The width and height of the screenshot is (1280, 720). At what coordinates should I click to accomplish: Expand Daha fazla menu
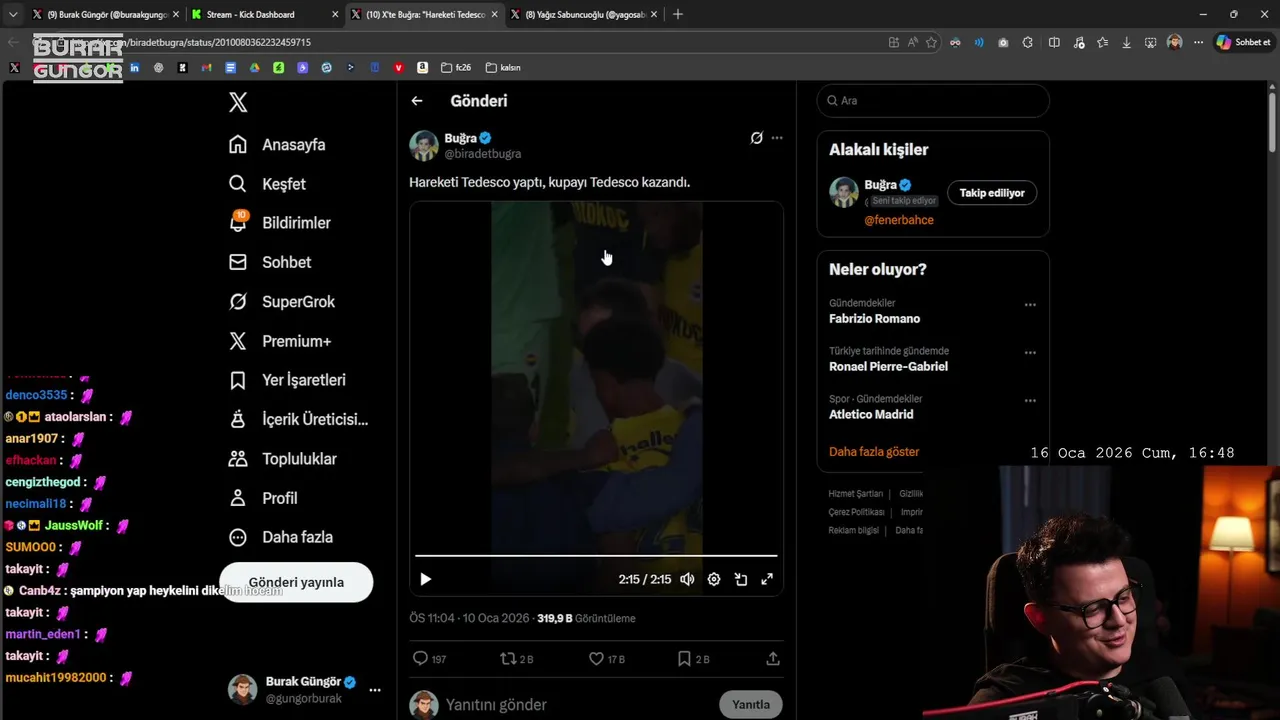tap(280, 537)
